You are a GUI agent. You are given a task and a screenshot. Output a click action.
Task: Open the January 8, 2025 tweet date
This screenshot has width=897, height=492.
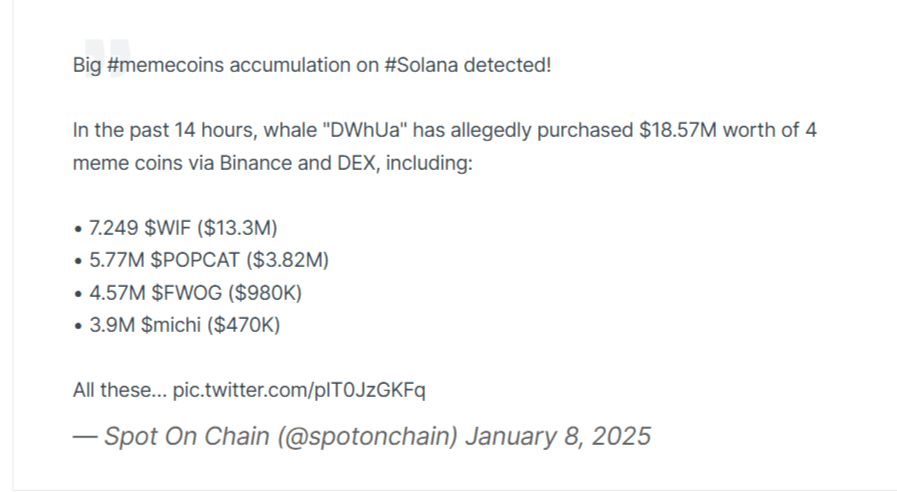558,437
